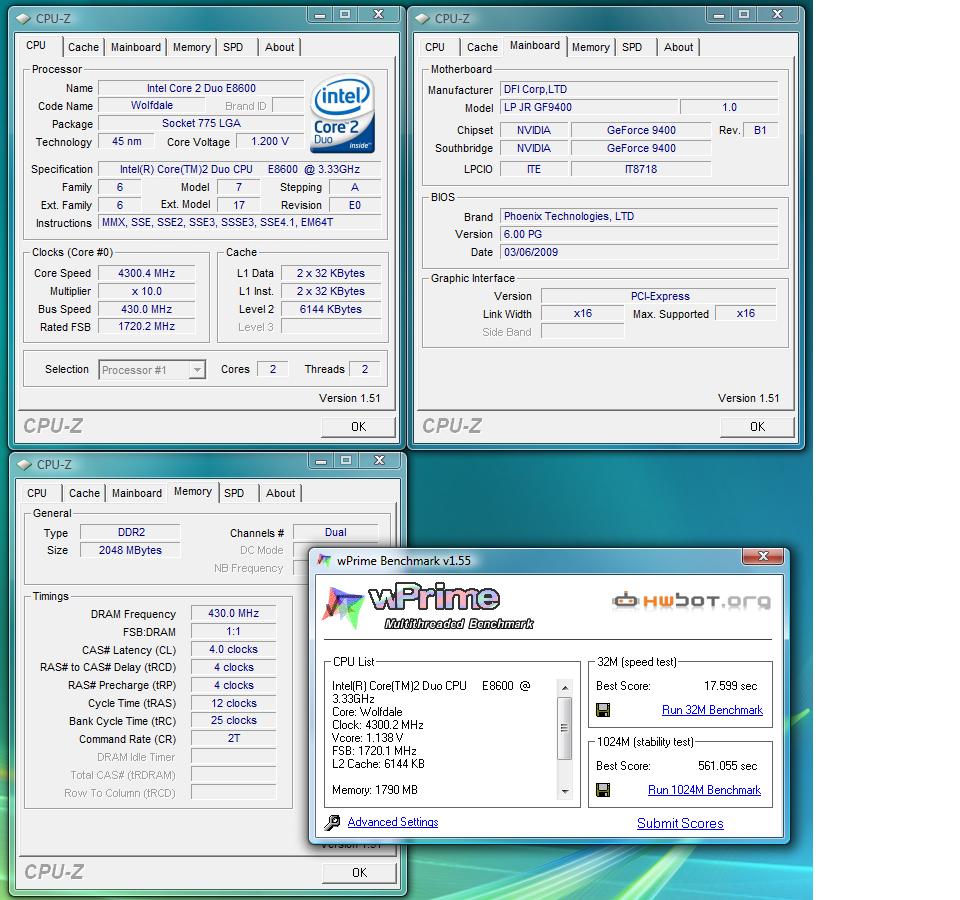Select SPD tab in CPU-Z CPU window
Image resolution: width=960 pixels, height=900 pixels.
pyautogui.click(x=233, y=47)
